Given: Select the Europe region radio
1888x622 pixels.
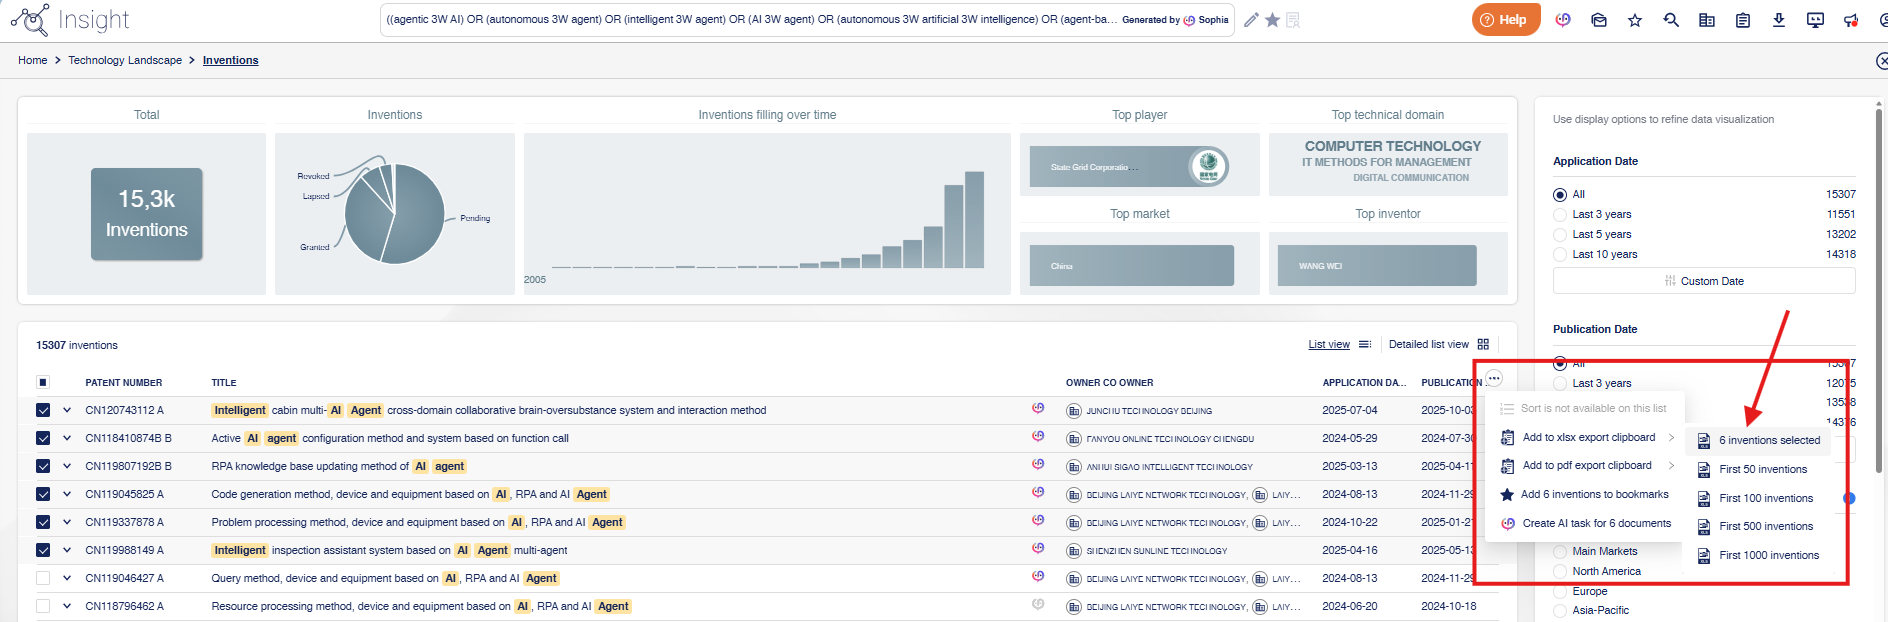Looking at the screenshot, I should [1560, 592].
